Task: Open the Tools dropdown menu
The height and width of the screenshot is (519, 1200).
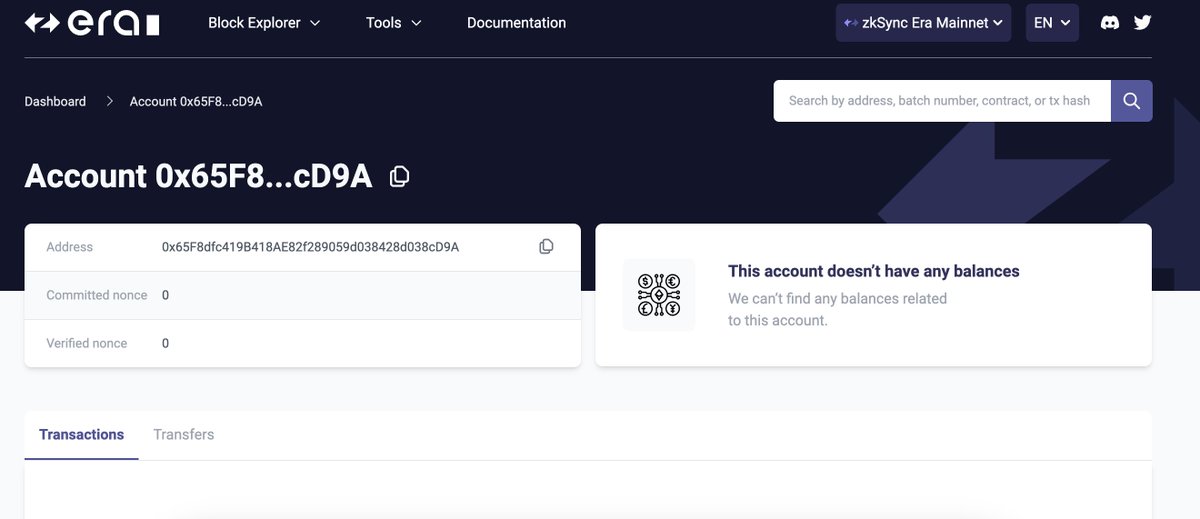Action: [x=394, y=22]
